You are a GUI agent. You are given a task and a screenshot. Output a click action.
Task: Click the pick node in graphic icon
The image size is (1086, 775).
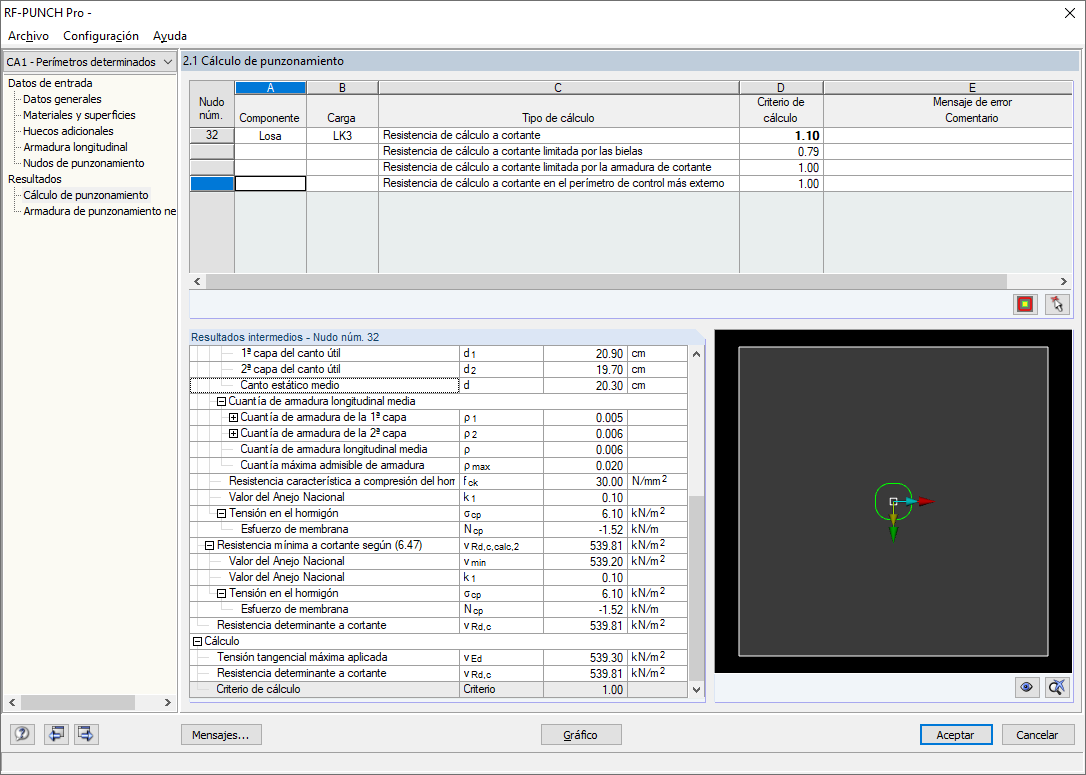pyautogui.click(x=1057, y=304)
